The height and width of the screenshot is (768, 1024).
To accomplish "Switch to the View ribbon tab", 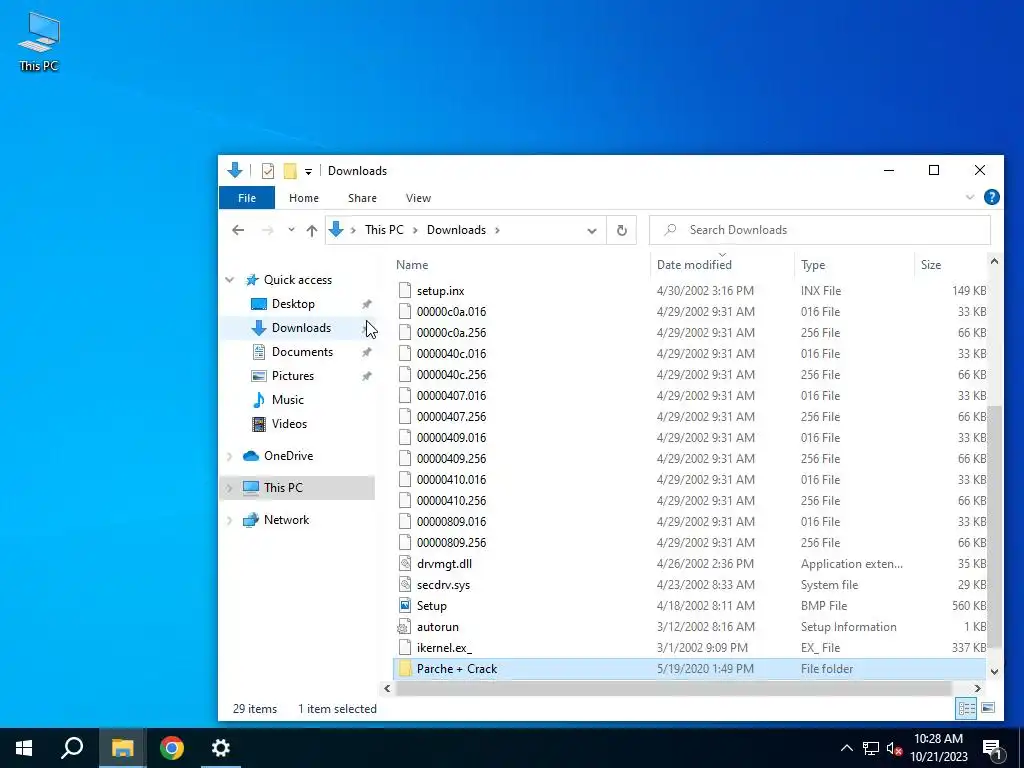I will 418,198.
